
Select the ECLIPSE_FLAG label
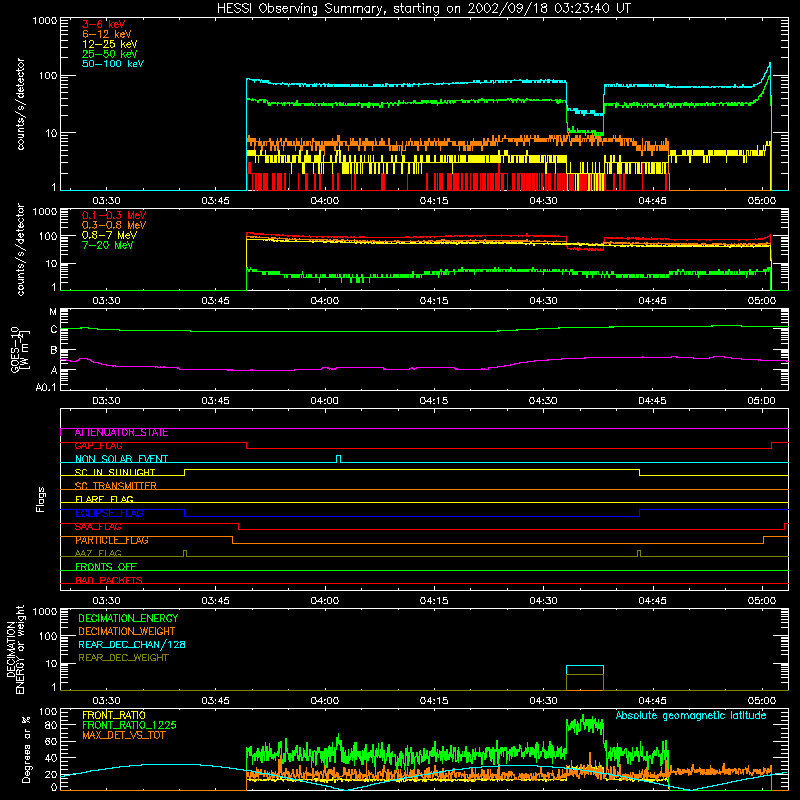point(109,513)
